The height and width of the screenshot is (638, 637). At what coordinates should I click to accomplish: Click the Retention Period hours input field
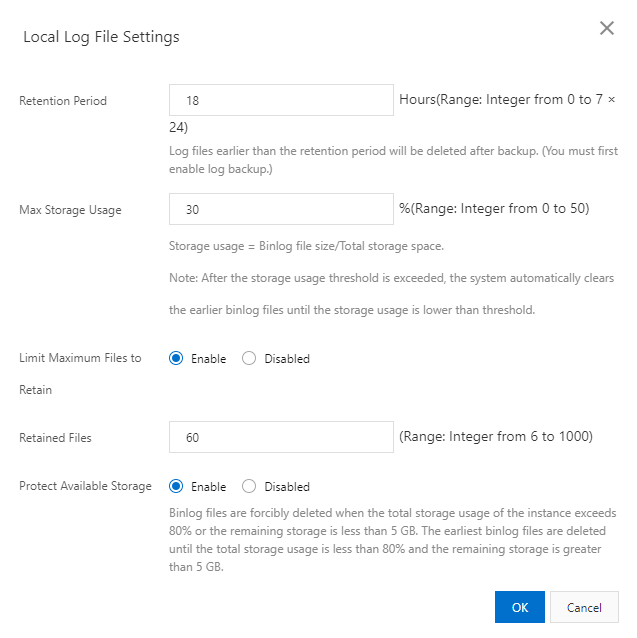click(x=281, y=100)
